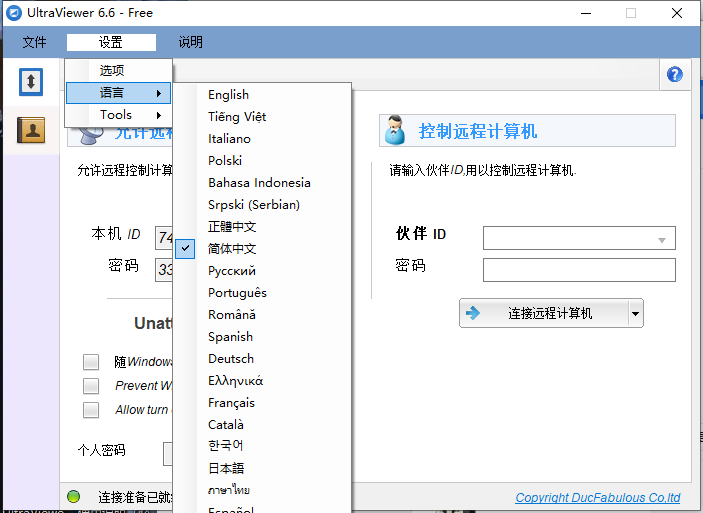Click the green connection status indicator
This screenshot has height=513, width=703.
click(74, 496)
